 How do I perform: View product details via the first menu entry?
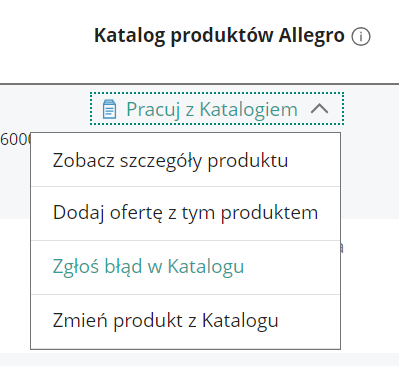click(x=170, y=160)
